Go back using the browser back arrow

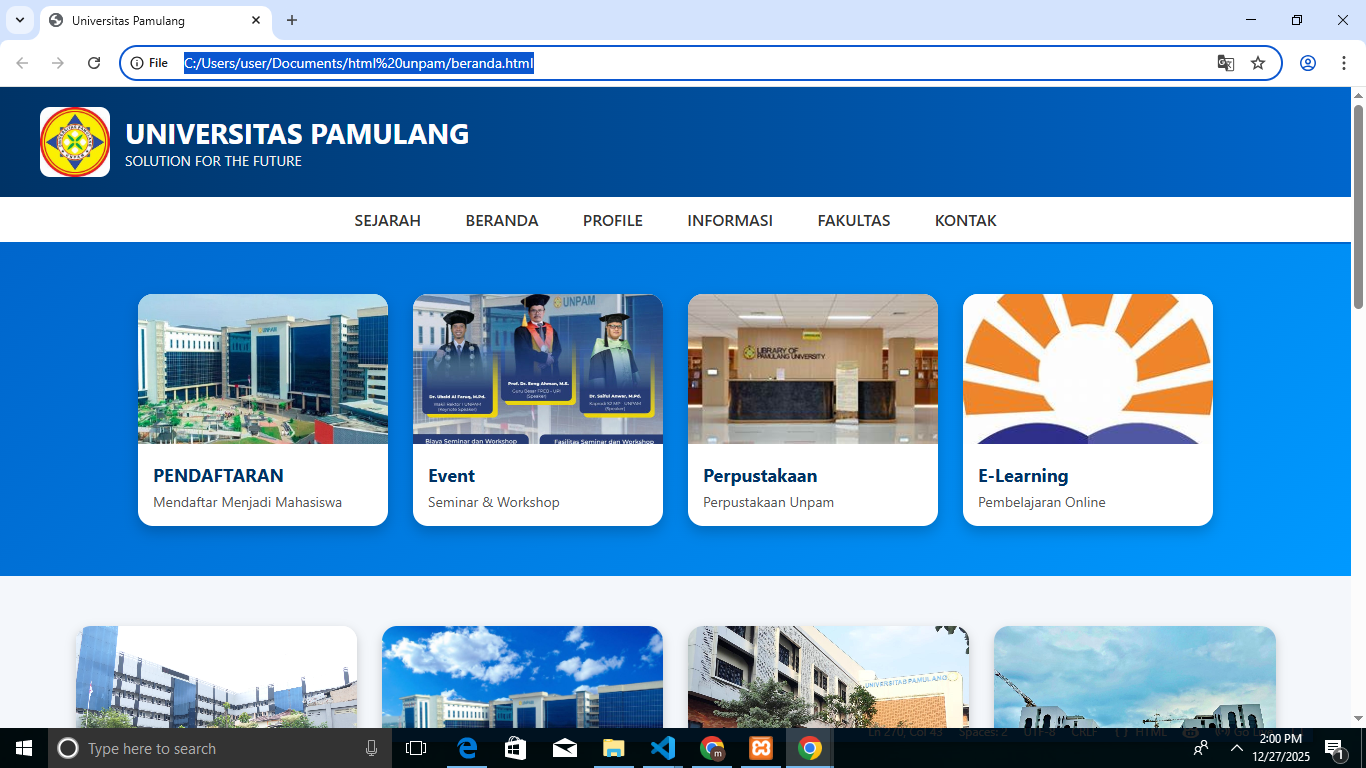click(x=22, y=63)
